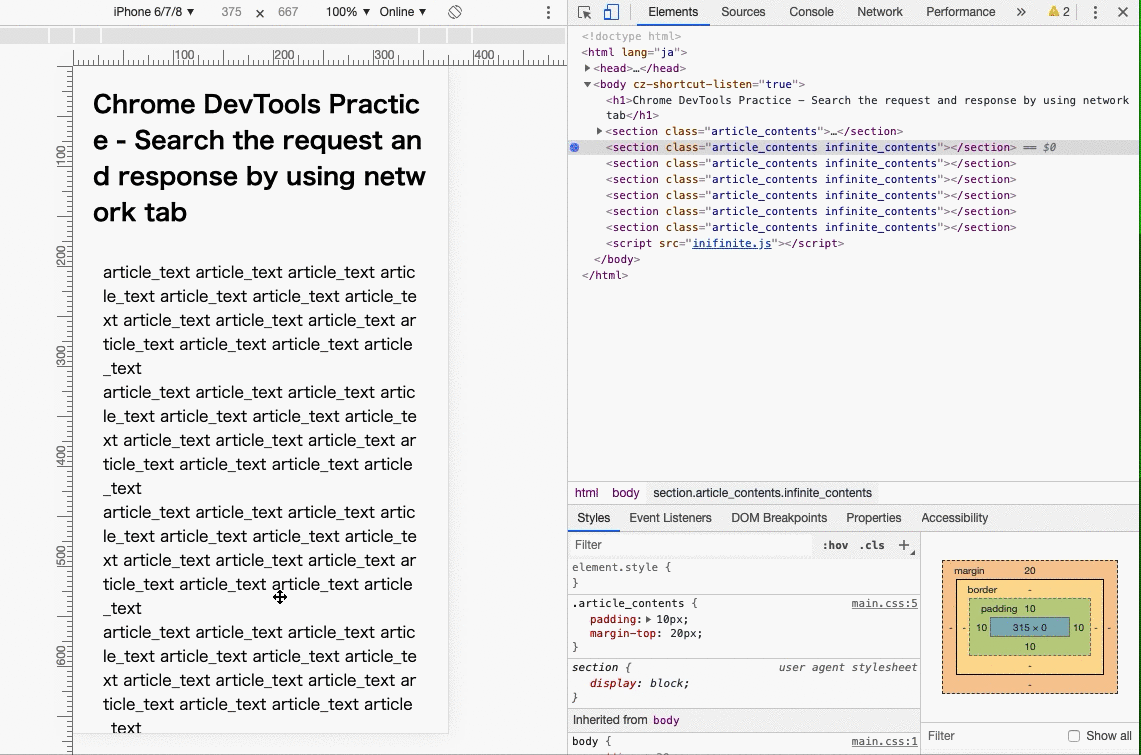Screen dimensions: 1141x755
Task: Toggle the .cls class editor
Action: pyautogui.click(x=872, y=545)
